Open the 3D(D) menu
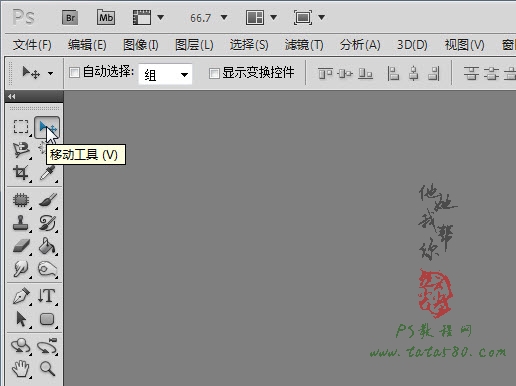This screenshot has width=516, height=386. (x=412, y=45)
